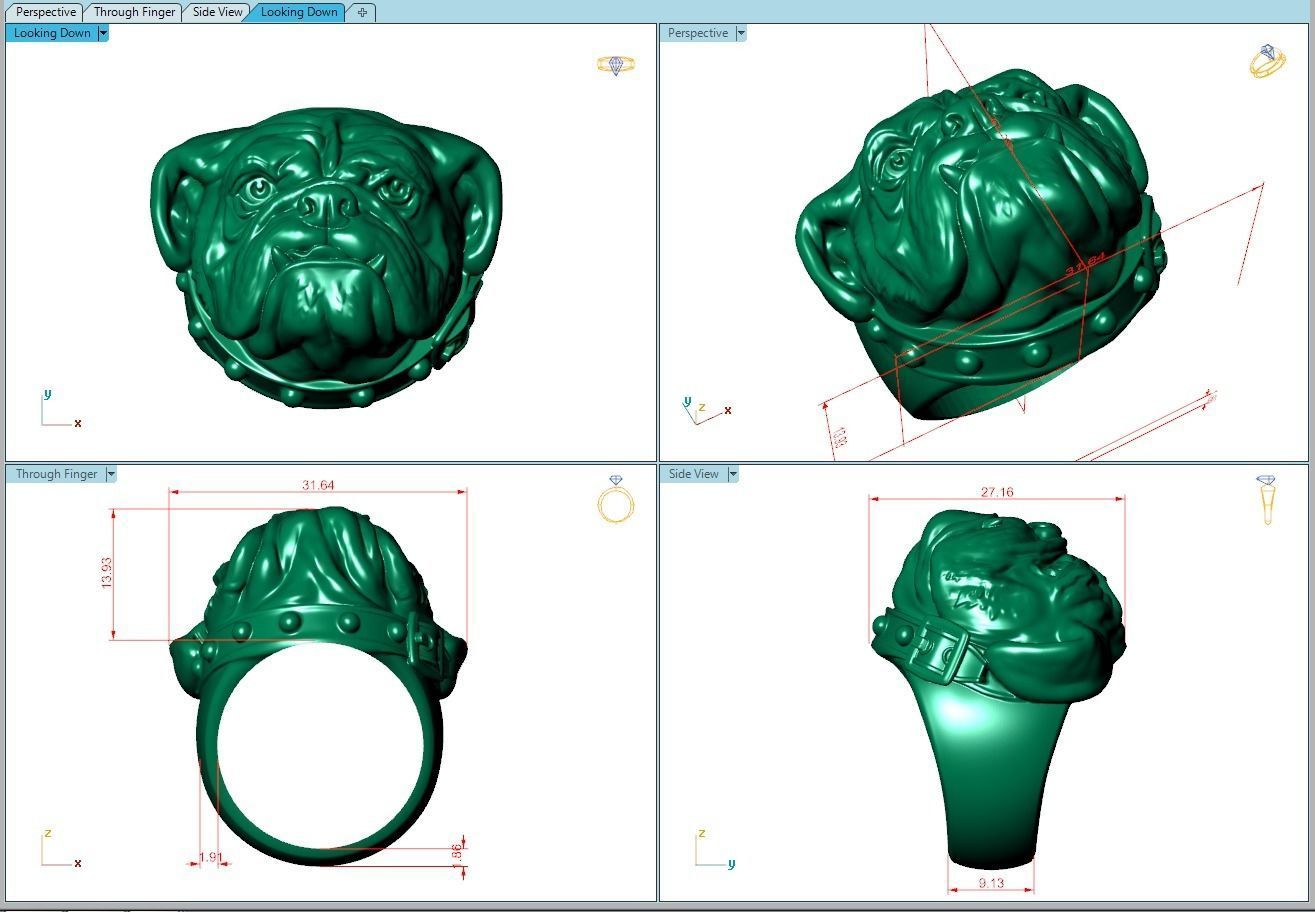The height and width of the screenshot is (912, 1315).
Task: Click the XYZ axis indicator in Perspective viewport
Action: tap(706, 409)
